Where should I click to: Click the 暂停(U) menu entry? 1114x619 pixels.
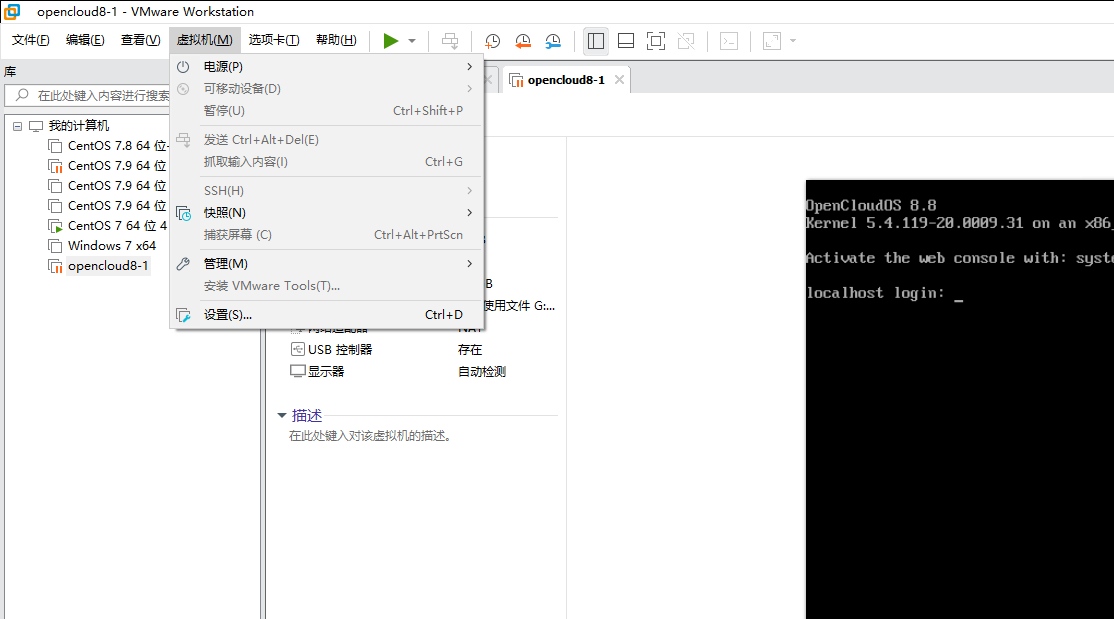(x=327, y=111)
